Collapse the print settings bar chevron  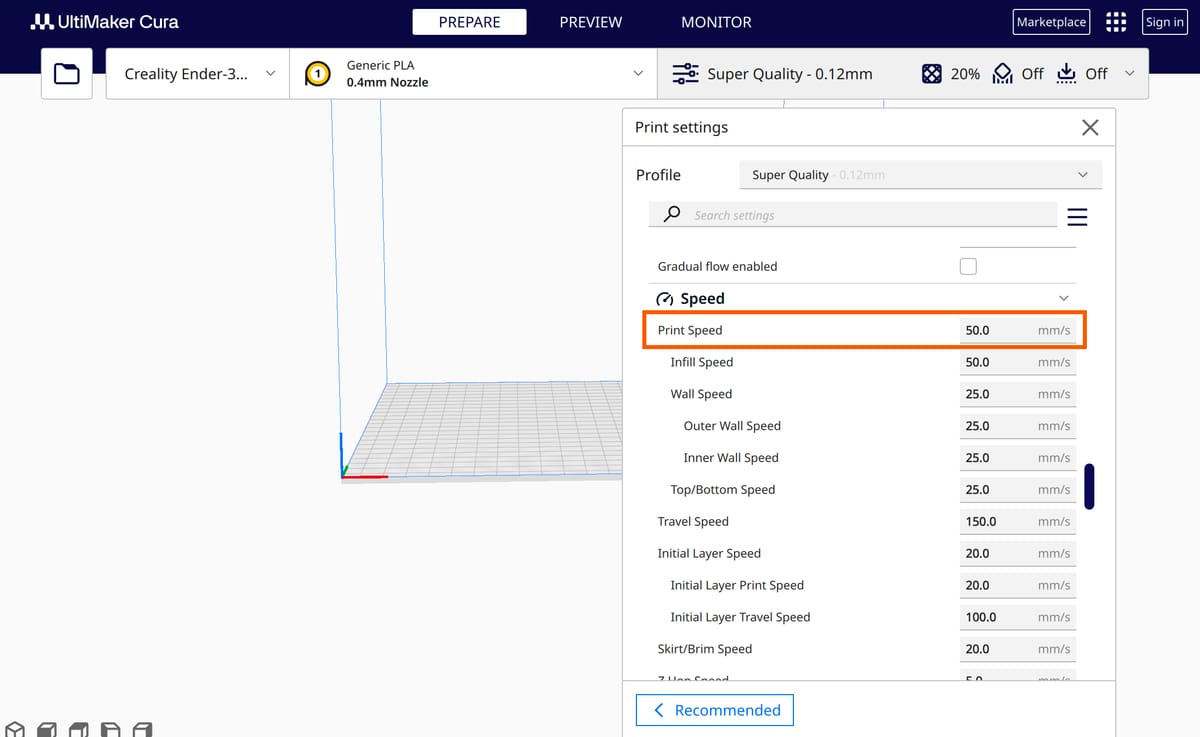click(x=1130, y=73)
